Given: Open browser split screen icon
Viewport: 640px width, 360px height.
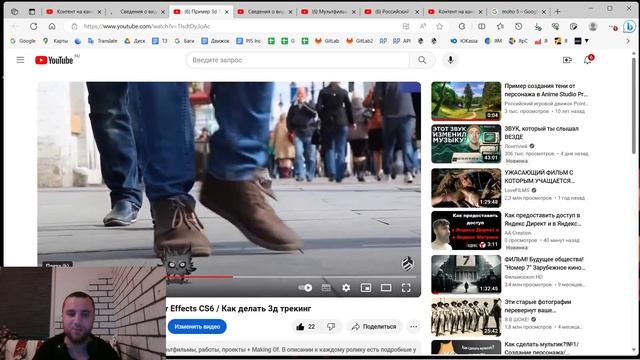Looking at the screenshot, I should (482, 27).
